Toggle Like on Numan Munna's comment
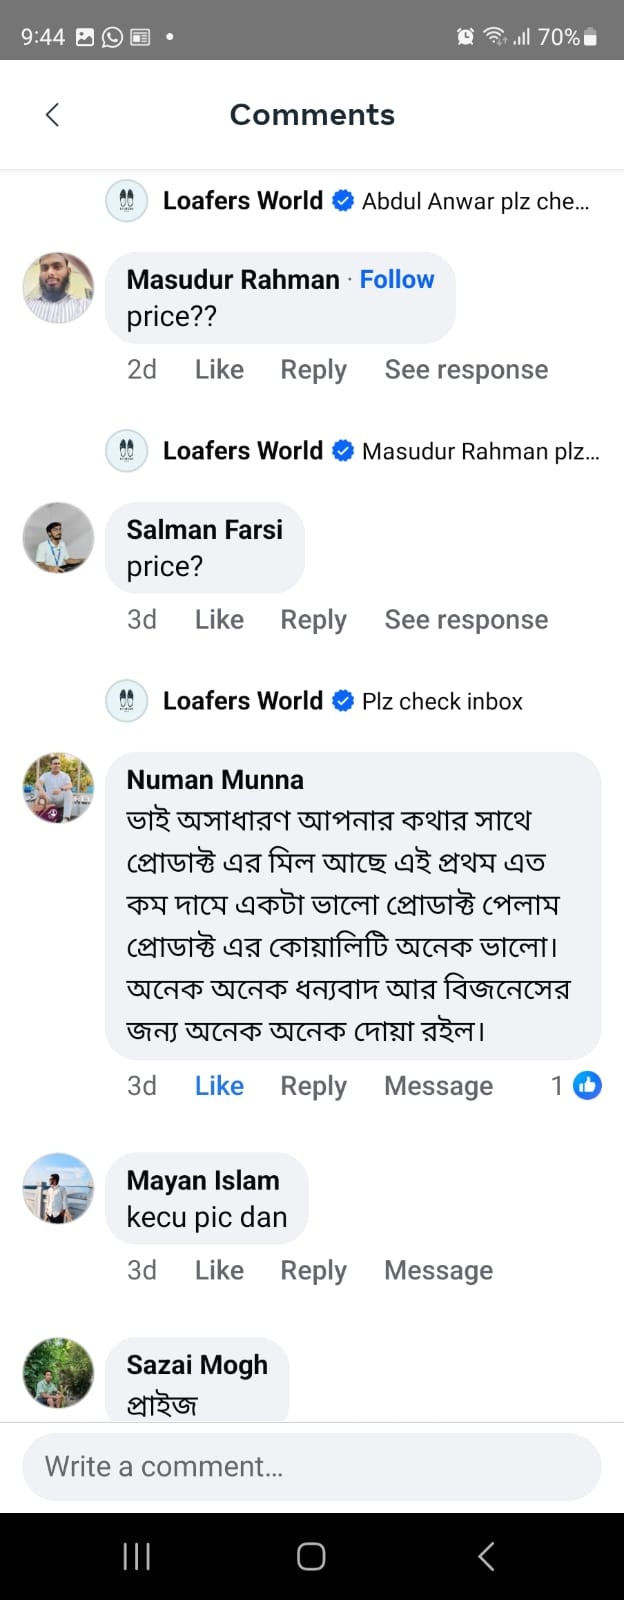 (x=219, y=1086)
